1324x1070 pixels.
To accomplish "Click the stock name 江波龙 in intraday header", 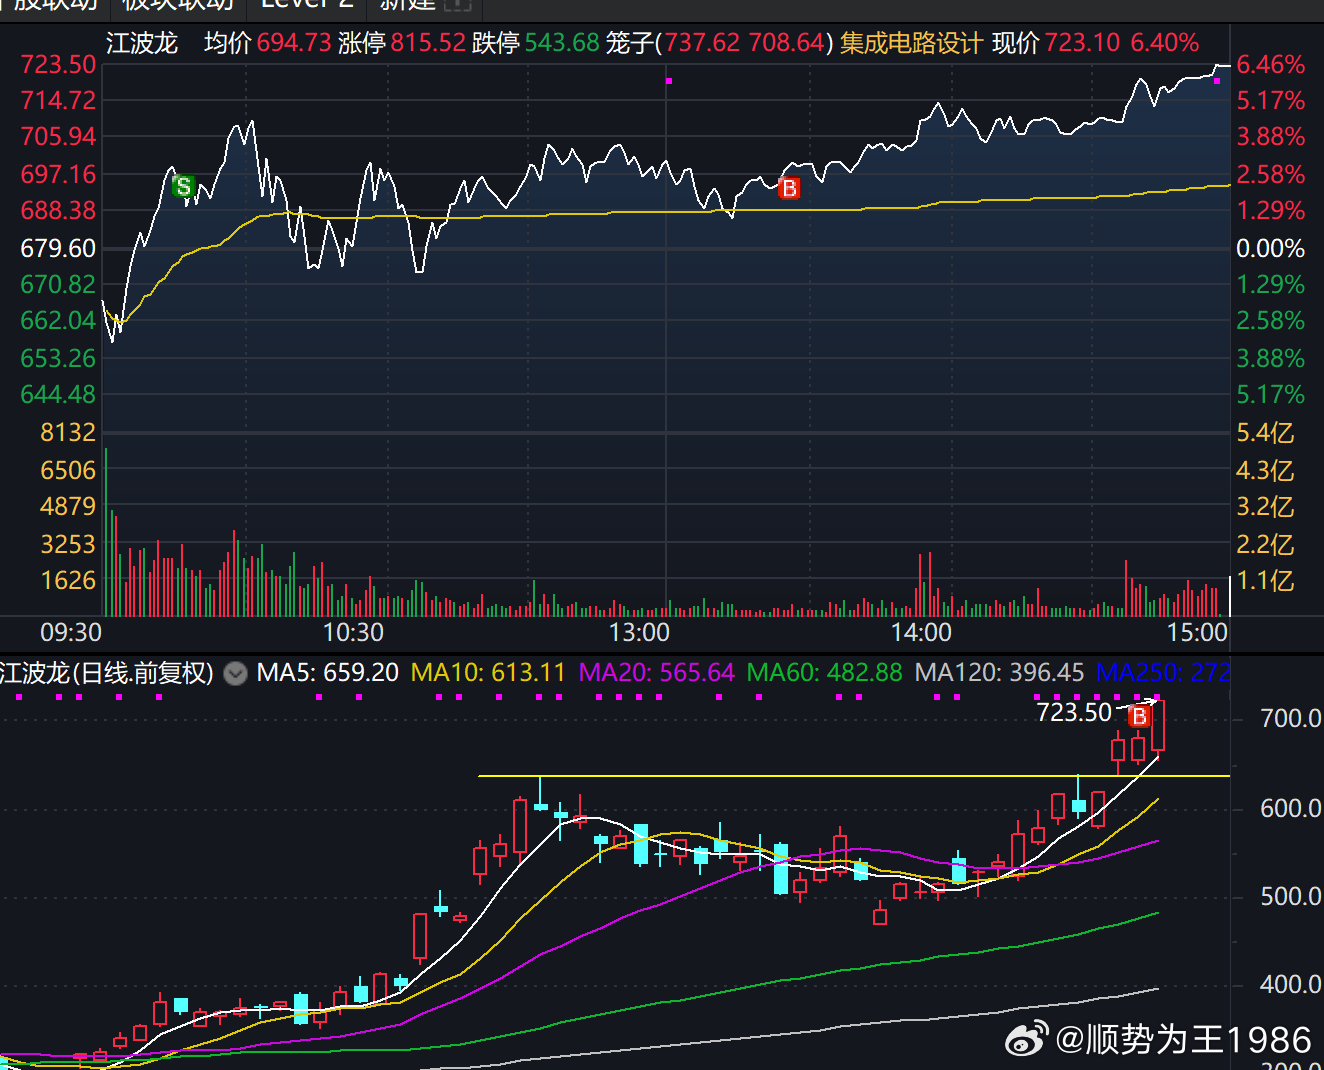I will [142, 43].
